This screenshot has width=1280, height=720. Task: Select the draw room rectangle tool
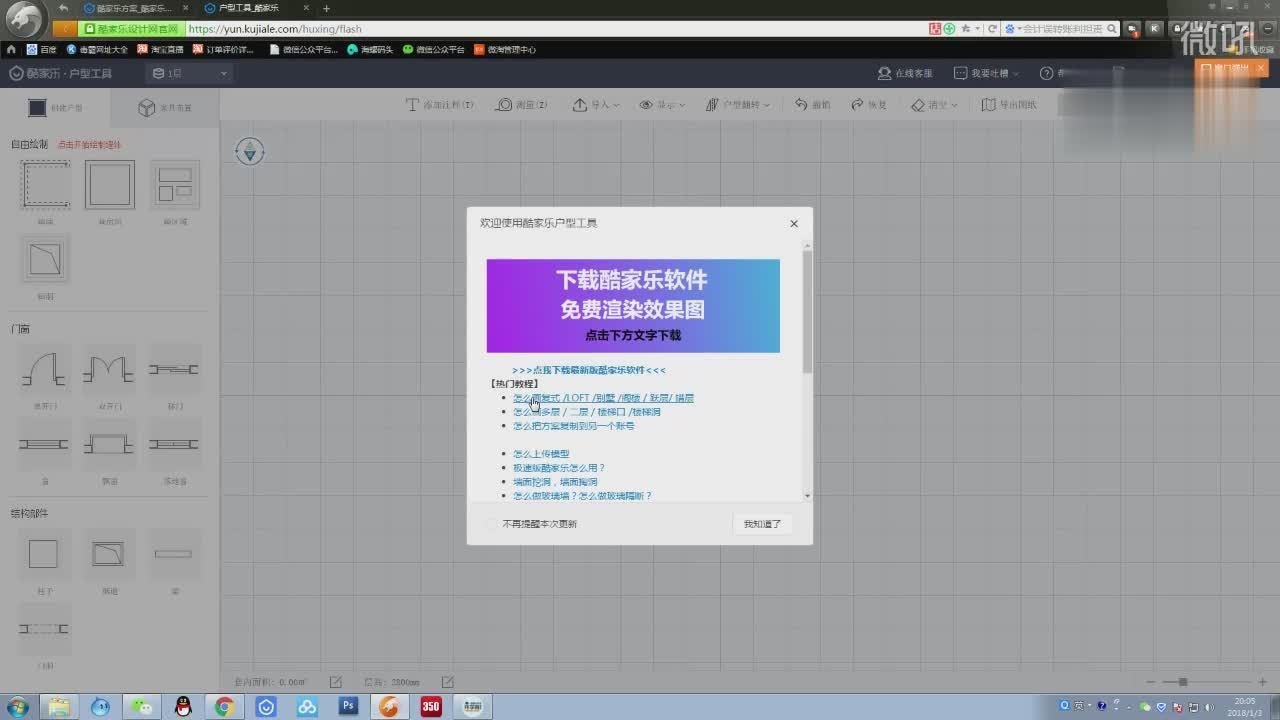pos(109,185)
